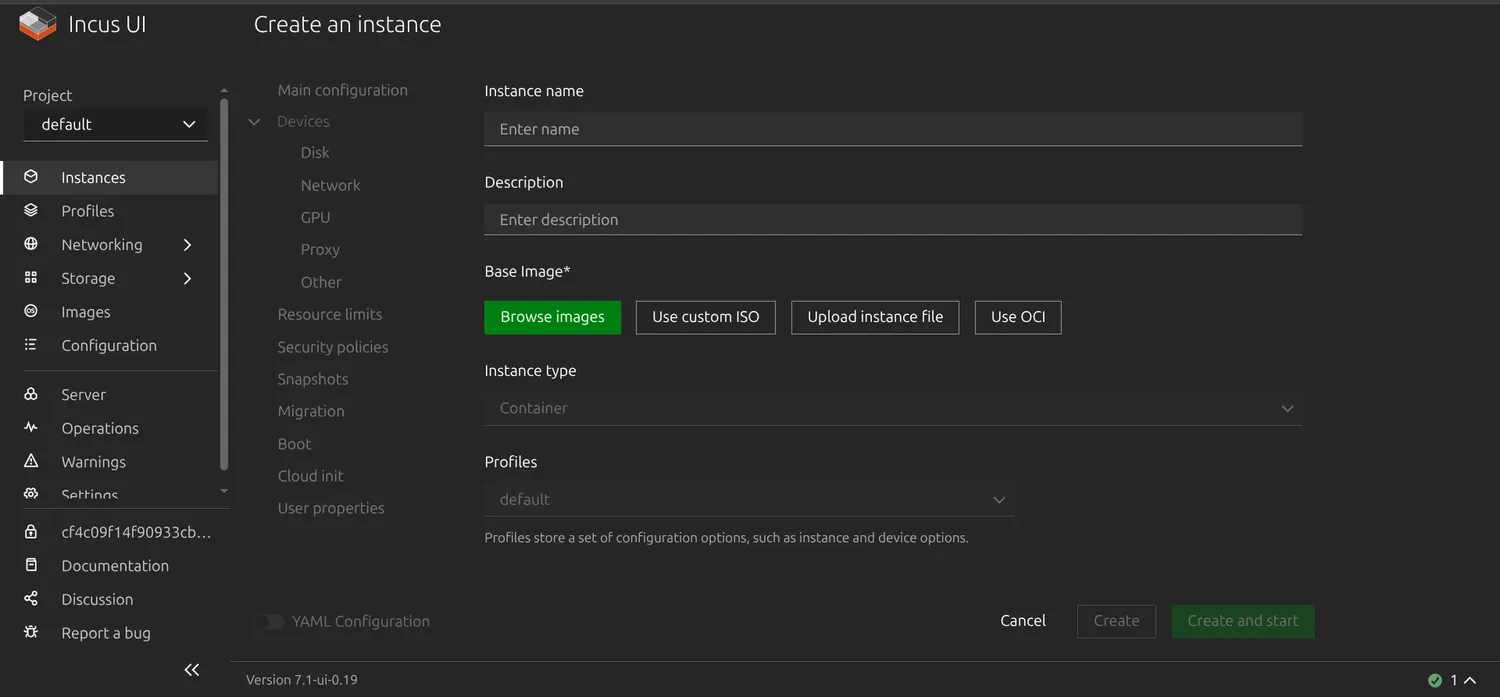Open the User properties section
Viewport: 1500px width, 697px height.
pyautogui.click(x=331, y=508)
